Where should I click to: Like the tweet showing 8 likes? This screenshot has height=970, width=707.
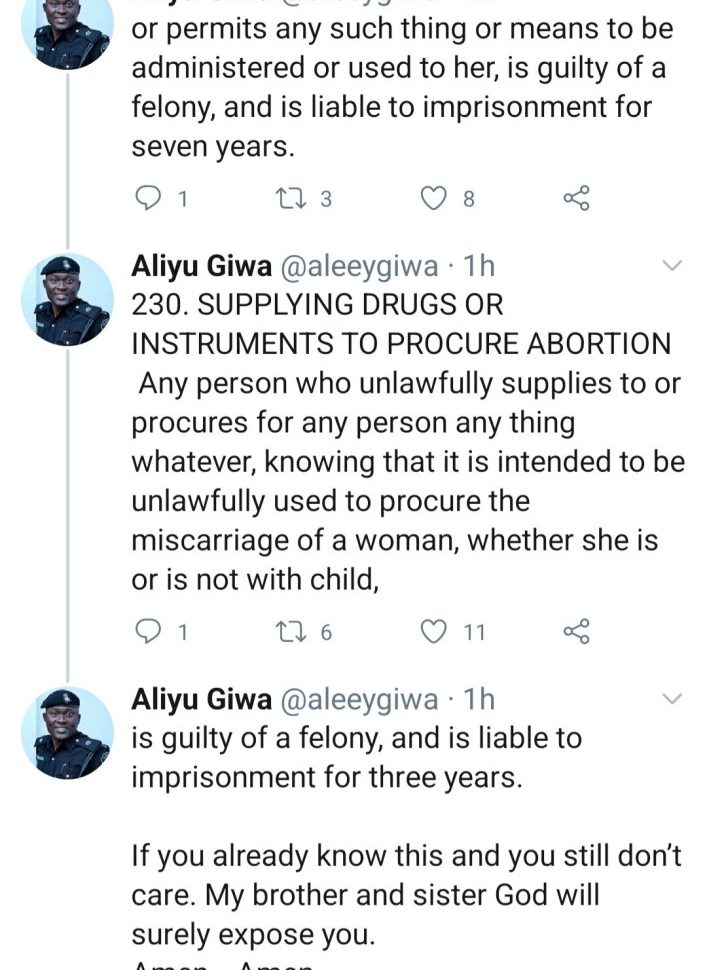coord(432,198)
